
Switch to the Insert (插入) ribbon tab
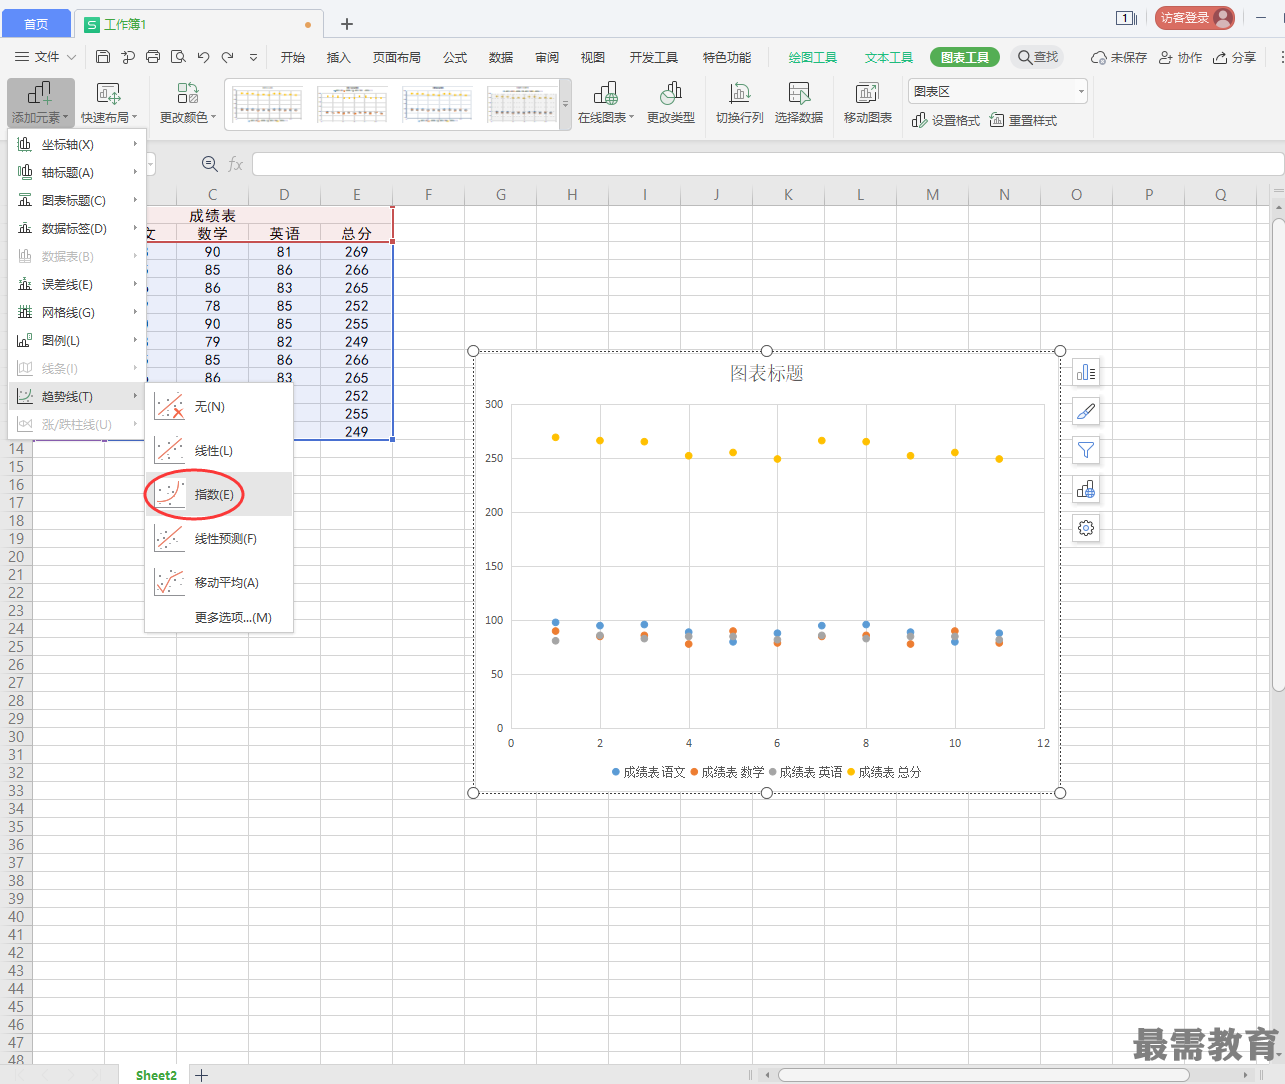pyautogui.click(x=339, y=57)
